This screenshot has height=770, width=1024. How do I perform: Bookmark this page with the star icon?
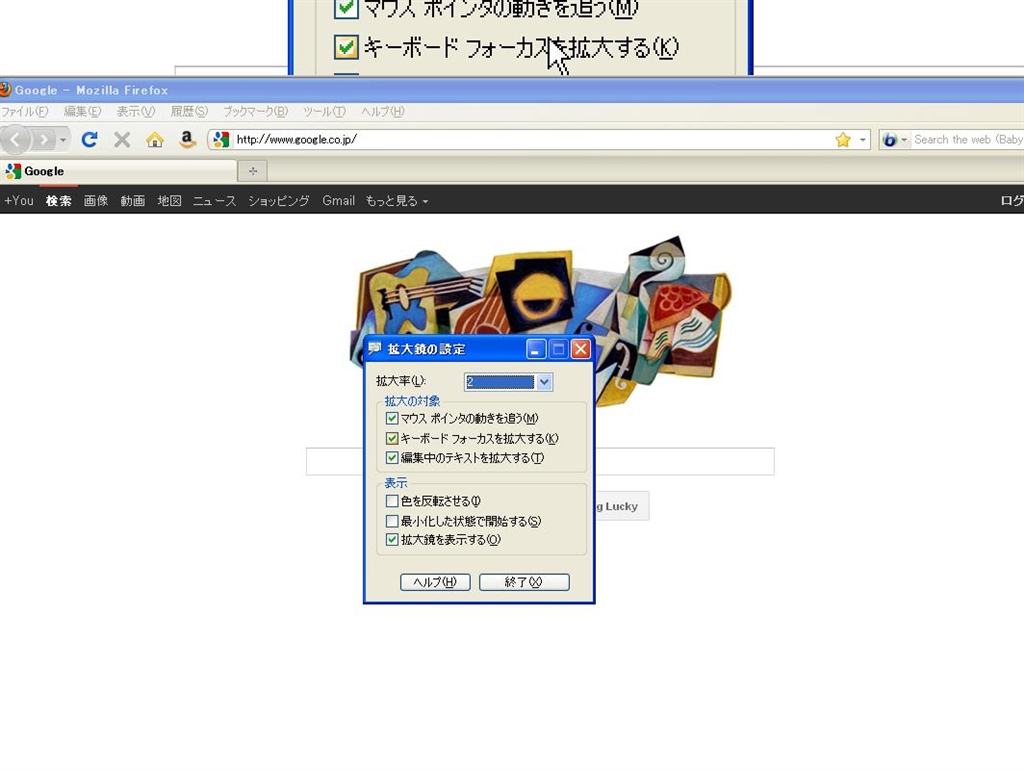(843, 139)
